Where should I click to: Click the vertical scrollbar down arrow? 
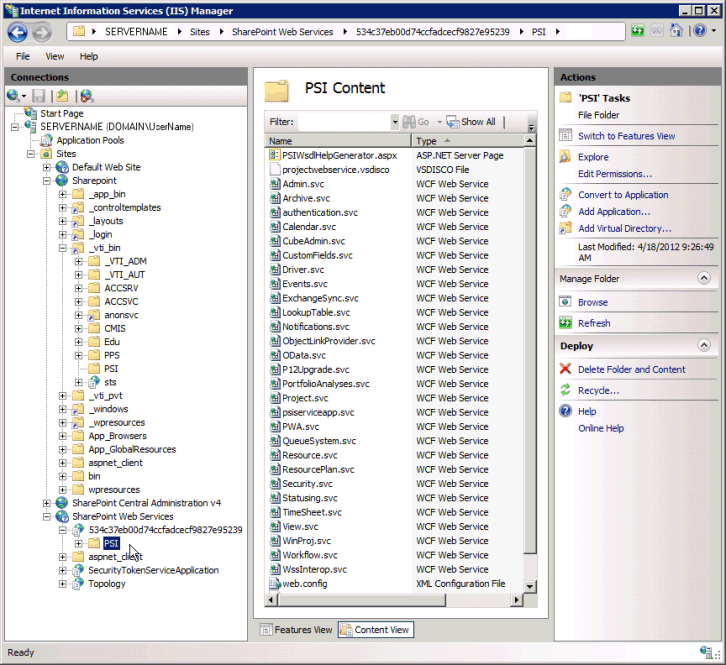tap(530, 586)
